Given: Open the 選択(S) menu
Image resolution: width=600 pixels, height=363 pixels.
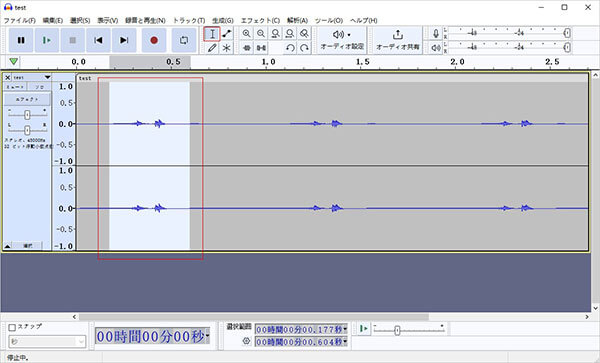Looking at the screenshot, I should point(80,20).
